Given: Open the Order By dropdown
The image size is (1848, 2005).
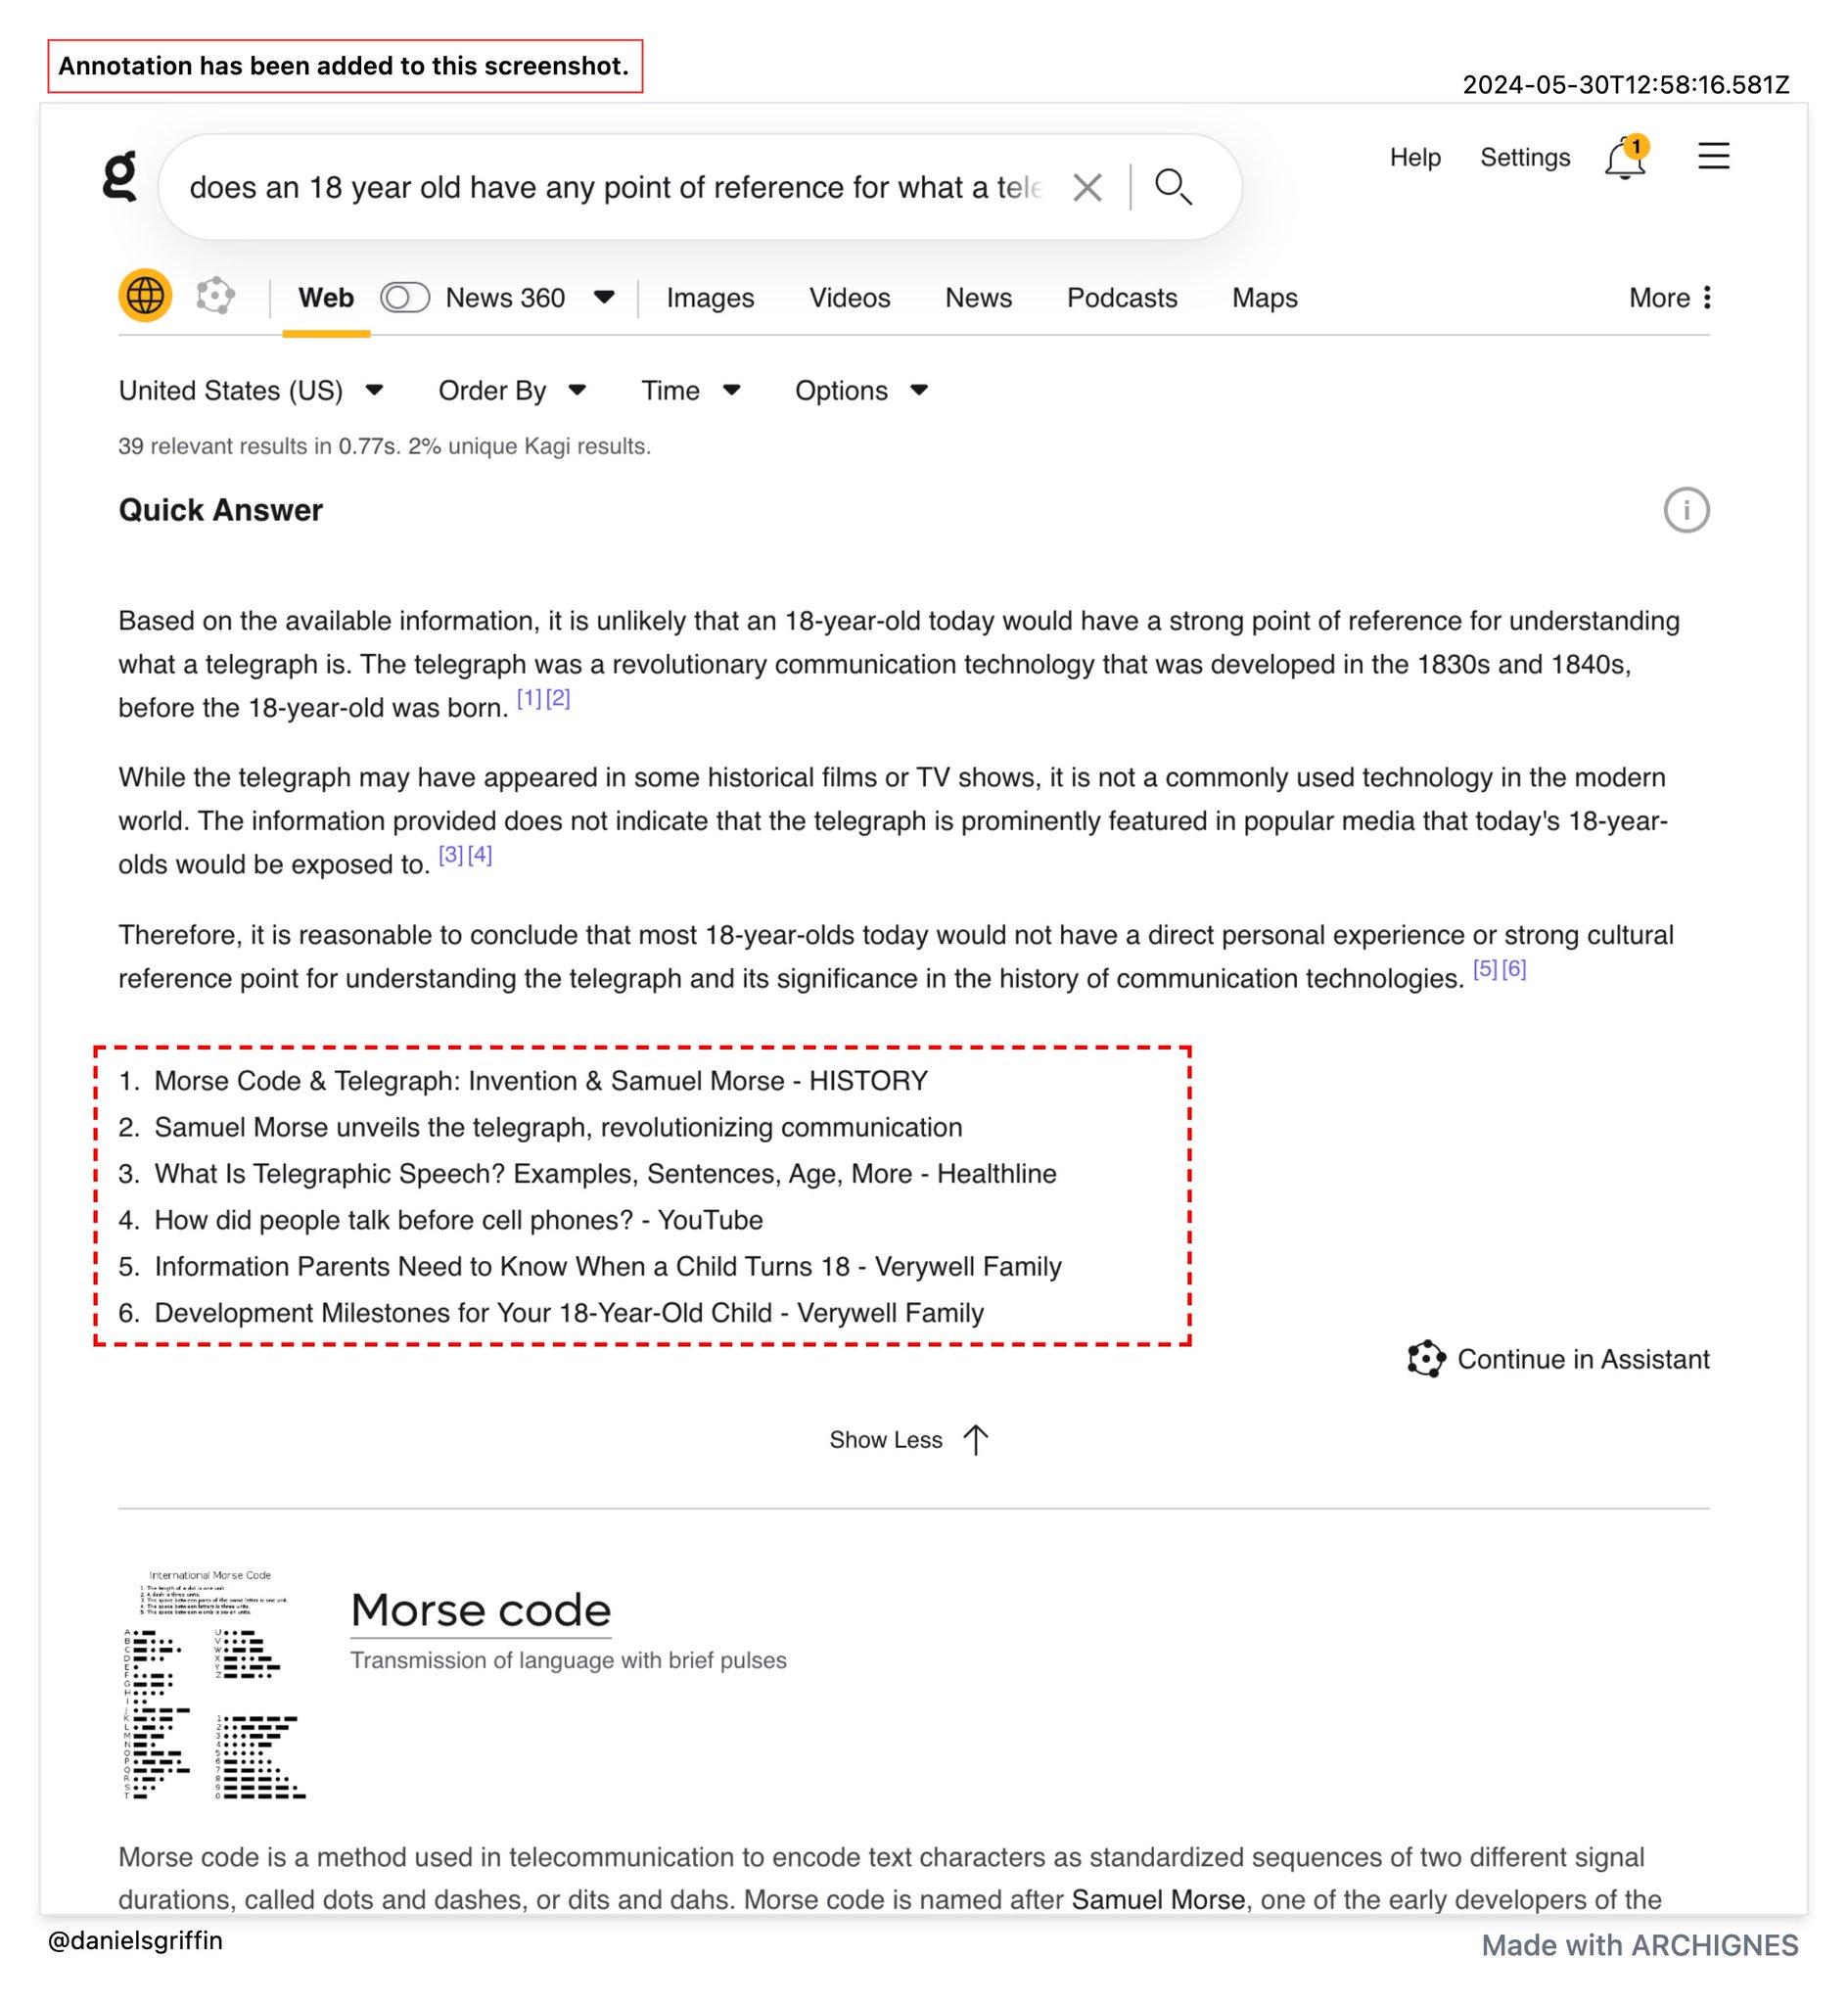Looking at the screenshot, I should (512, 390).
